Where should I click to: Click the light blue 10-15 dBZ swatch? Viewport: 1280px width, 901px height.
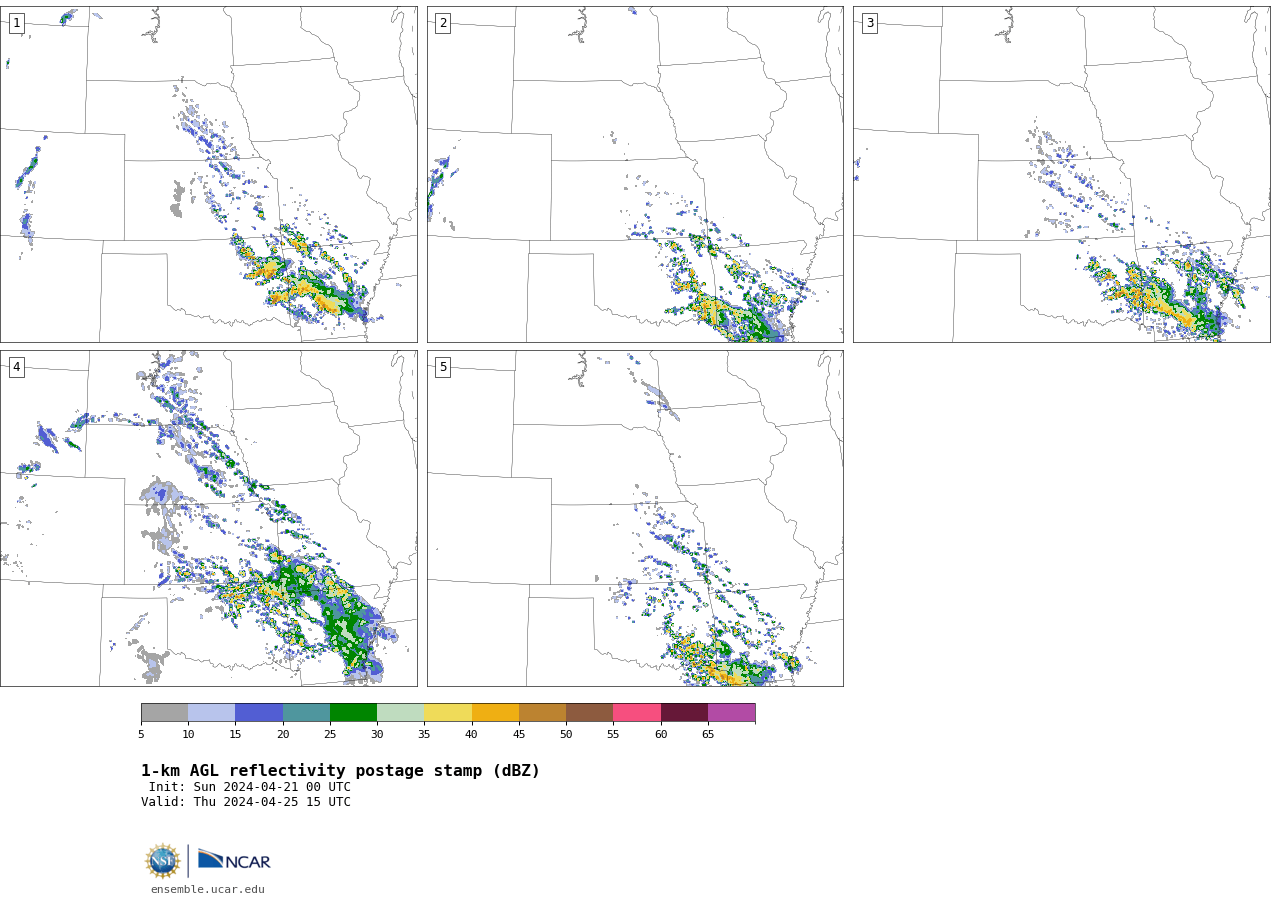tap(211, 713)
